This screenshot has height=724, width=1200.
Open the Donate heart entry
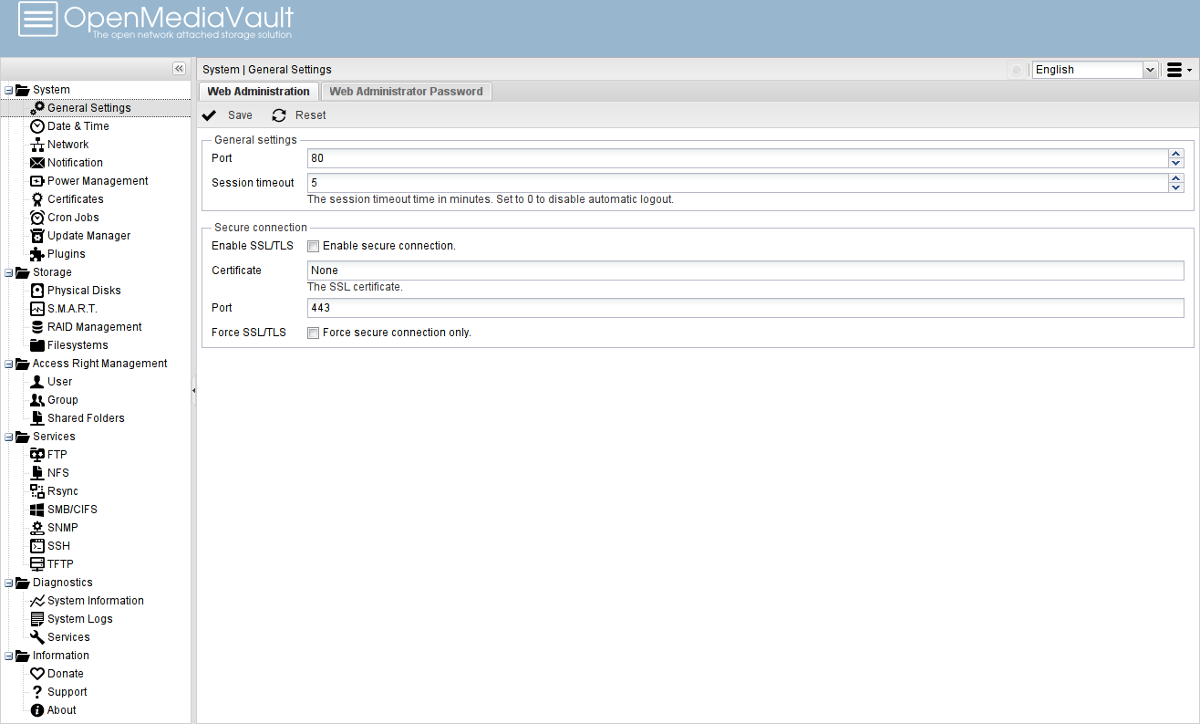(x=57, y=673)
